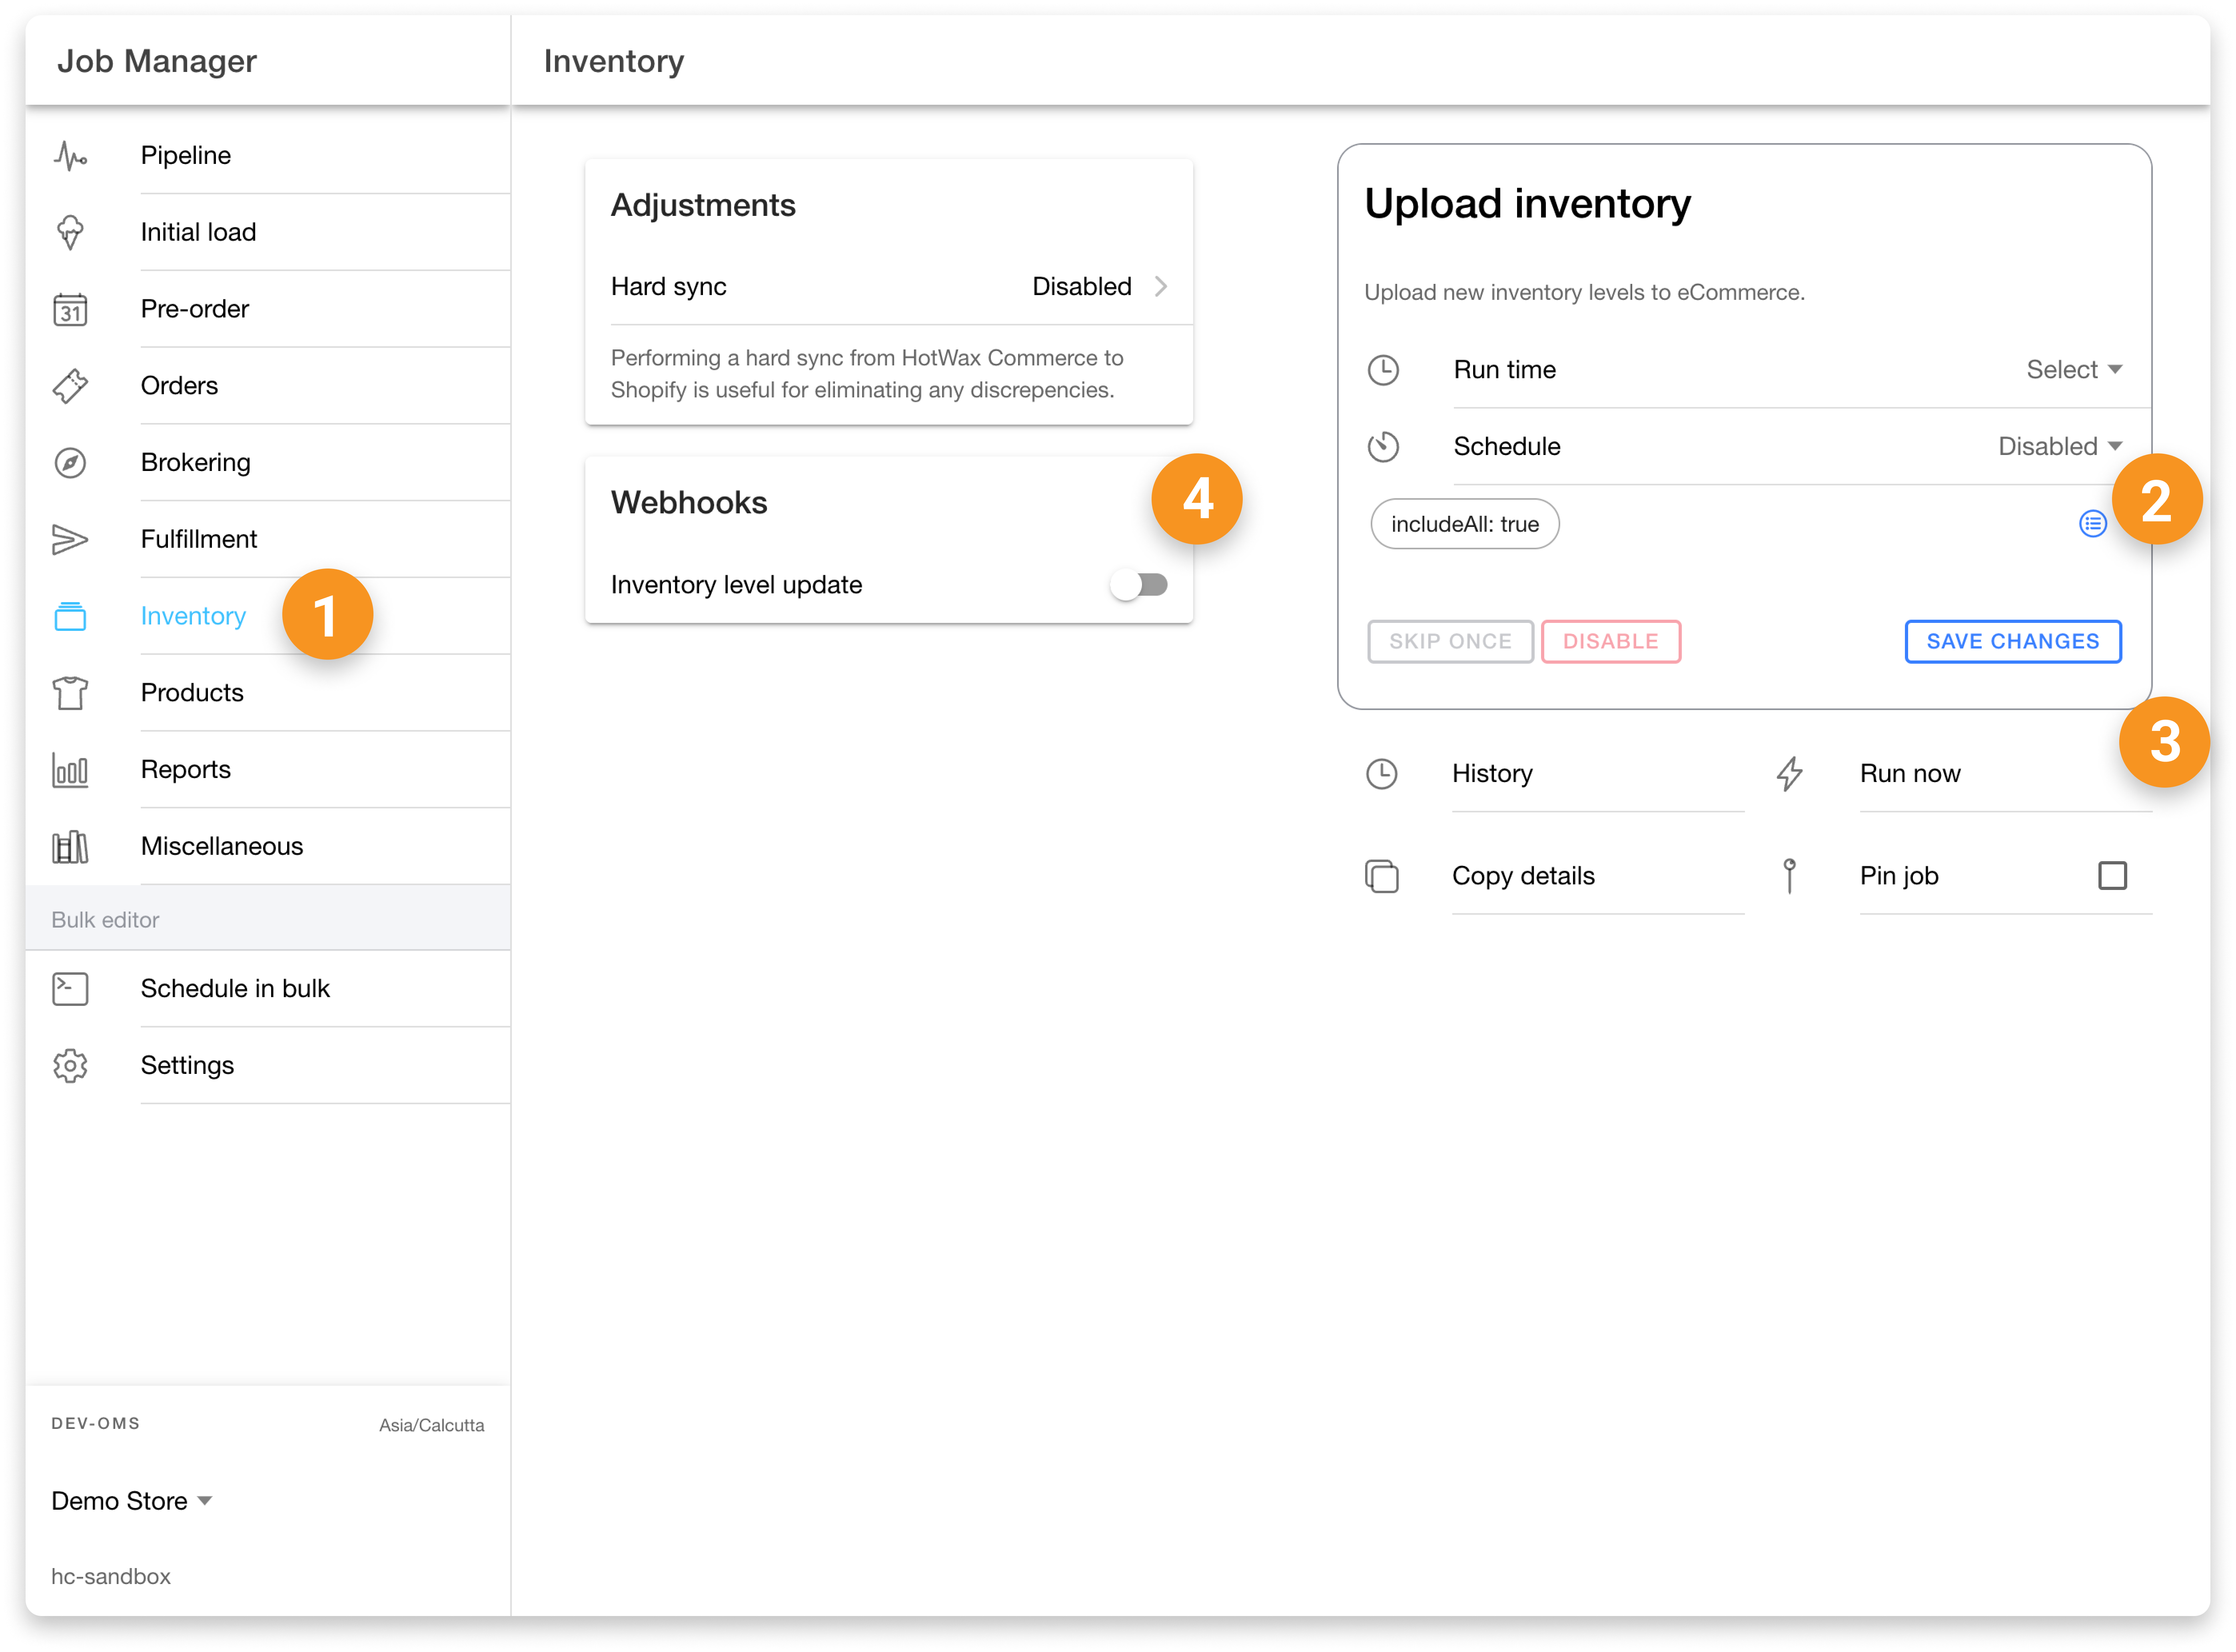Open the Schedule Disabled dropdown
The height and width of the screenshot is (1652, 2236).
[x=2059, y=447]
